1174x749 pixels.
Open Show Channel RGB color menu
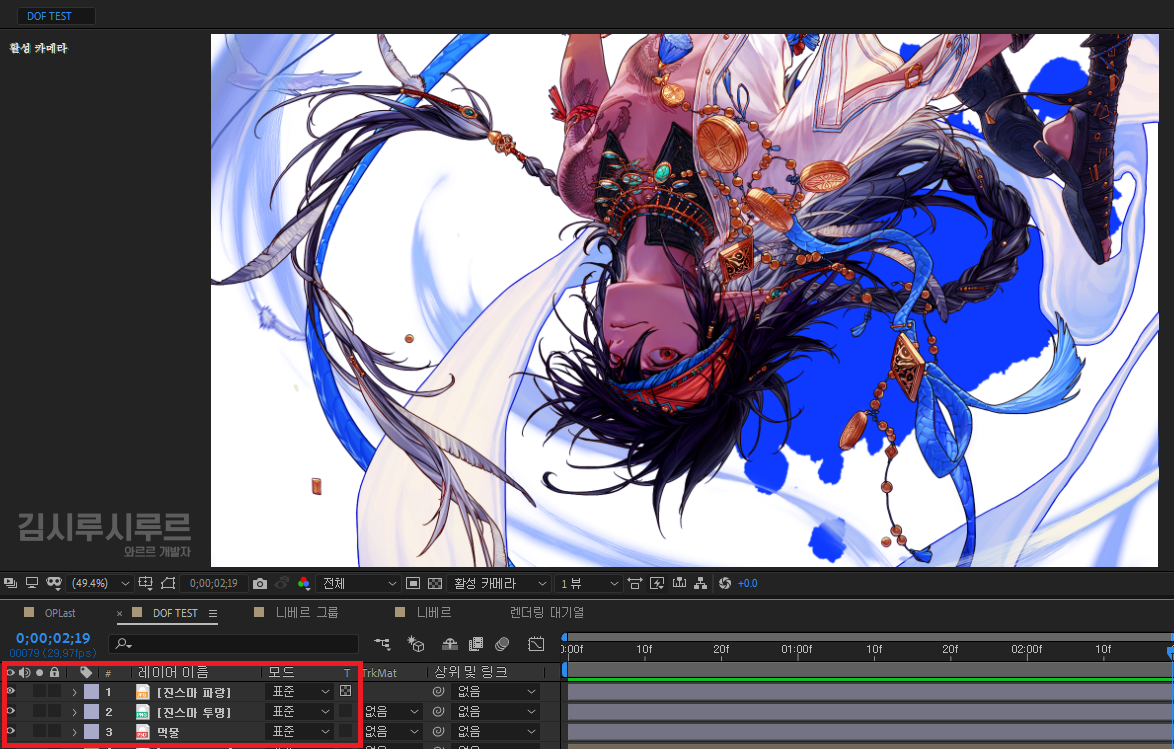coord(303,583)
